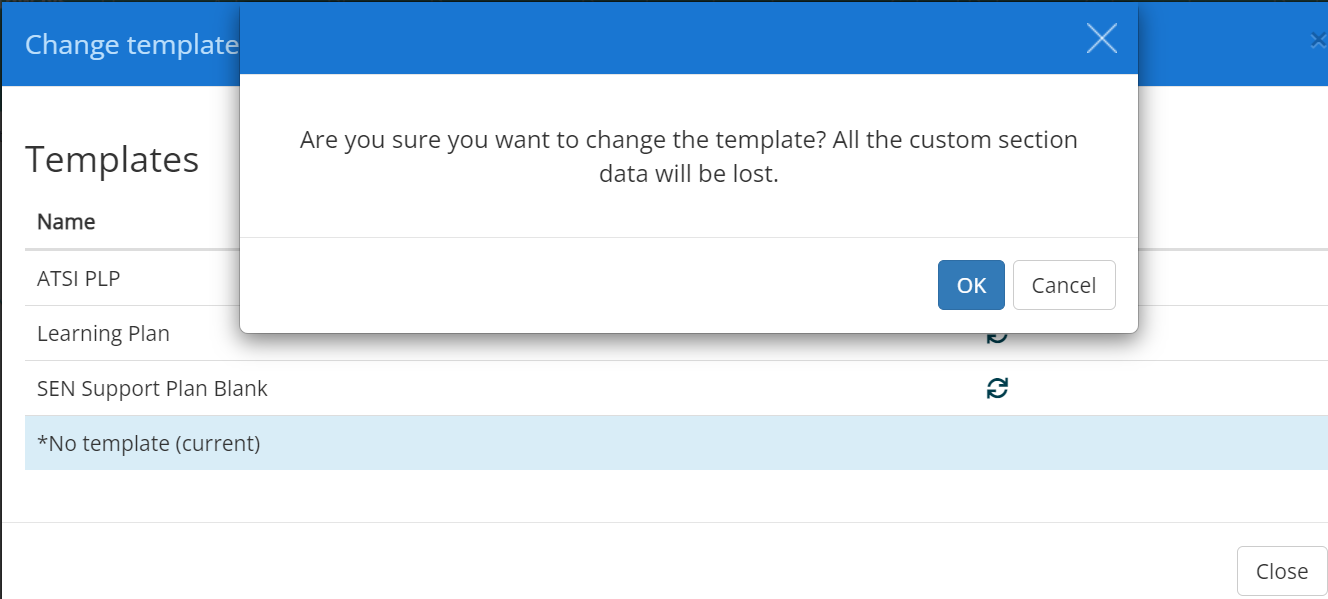Select the highlighted No template (current) row
The image size is (1328, 599).
tap(676, 443)
